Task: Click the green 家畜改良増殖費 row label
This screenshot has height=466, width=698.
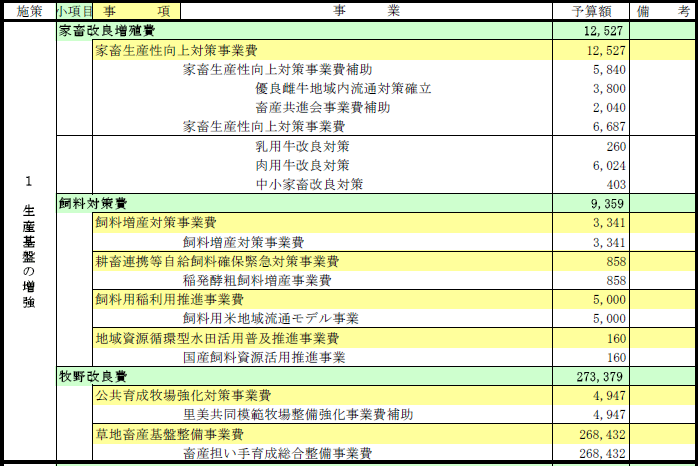Action: 107,31
